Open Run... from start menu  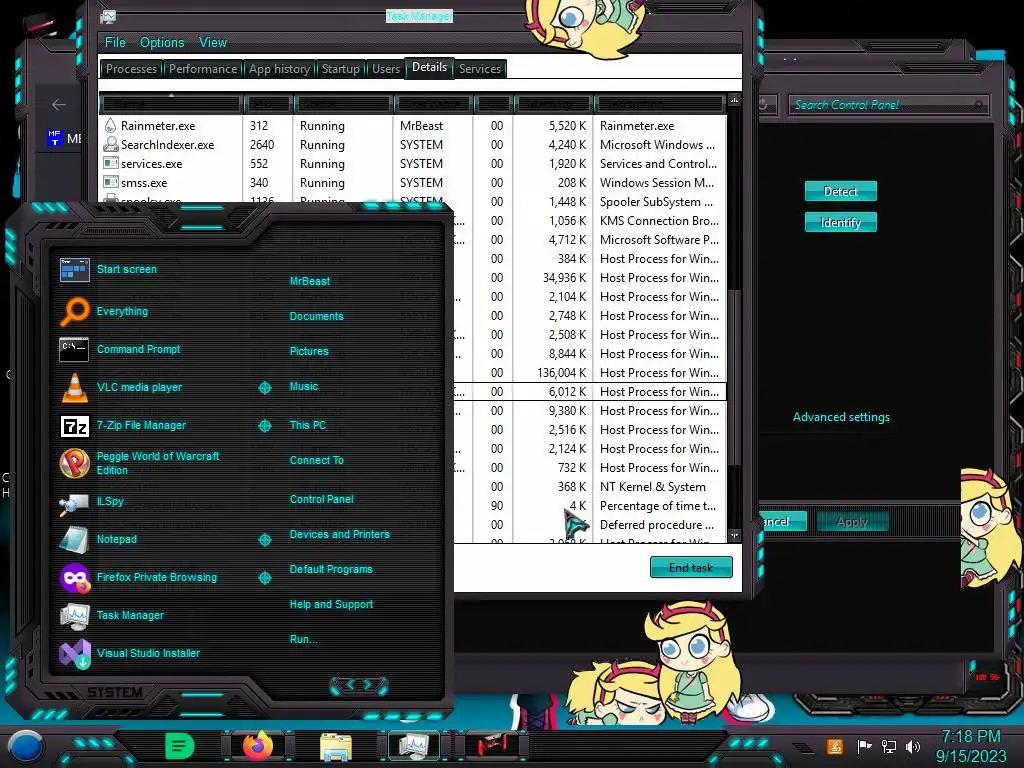point(303,639)
